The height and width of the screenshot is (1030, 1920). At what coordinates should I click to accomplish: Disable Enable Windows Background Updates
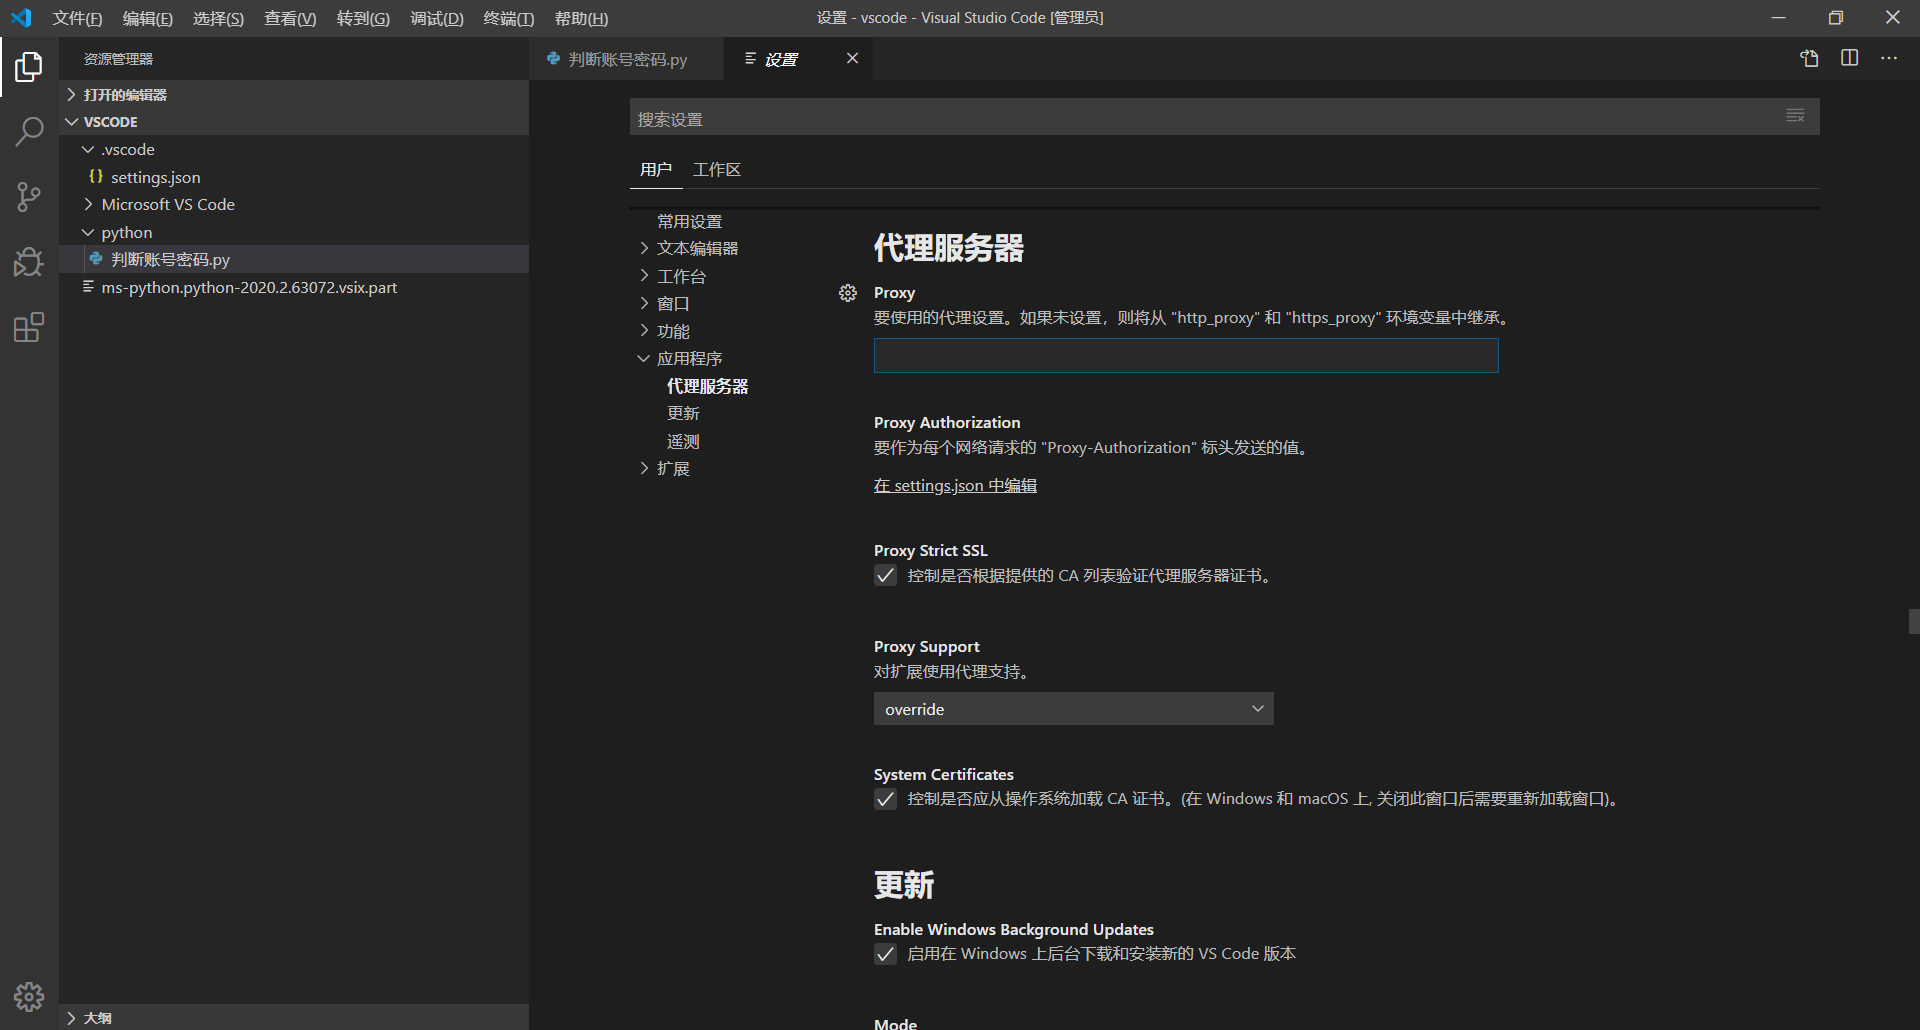(x=885, y=954)
